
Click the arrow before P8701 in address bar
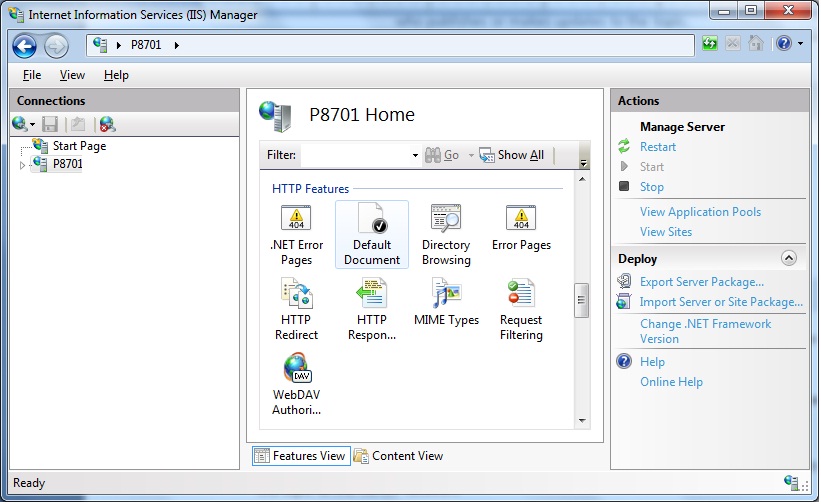click(119, 46)
